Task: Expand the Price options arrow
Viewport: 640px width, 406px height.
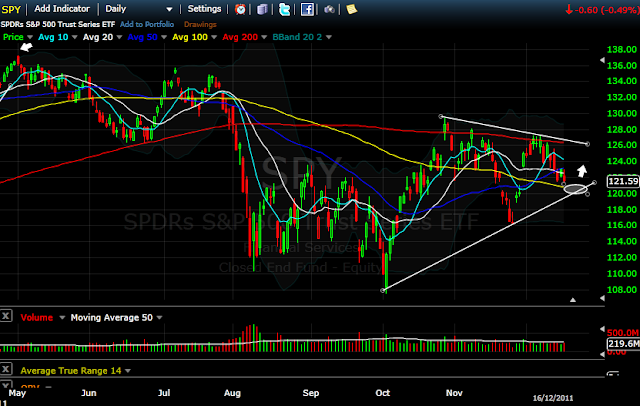Action: [29, 37]
